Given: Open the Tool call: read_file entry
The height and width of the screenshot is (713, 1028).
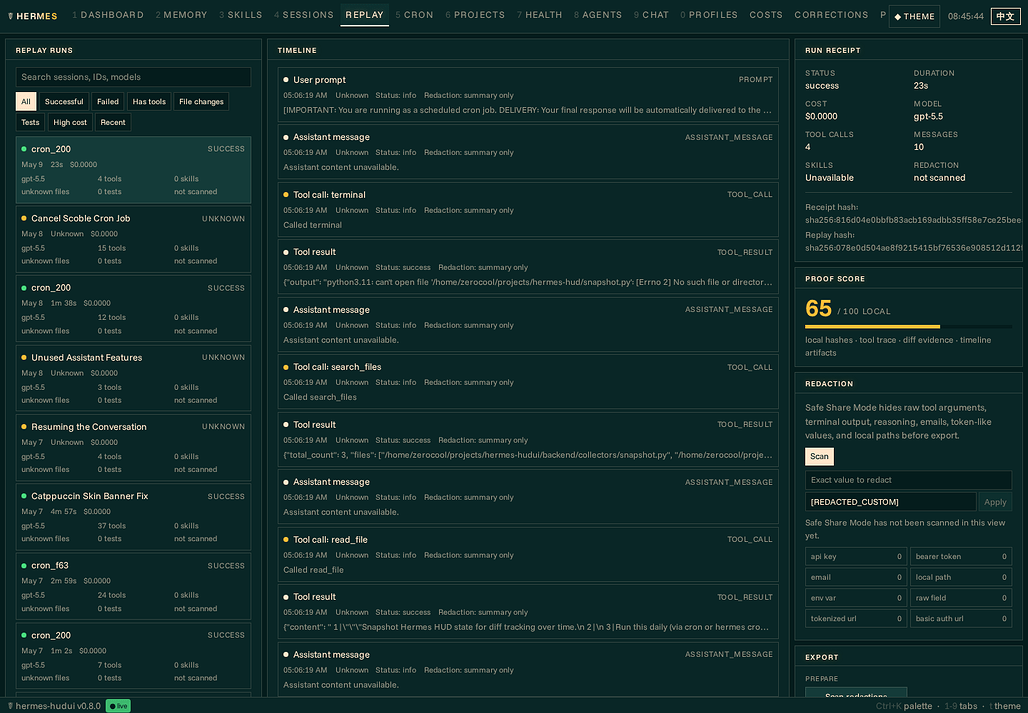Looking at the screenshot, I should [x=528, y=554].
